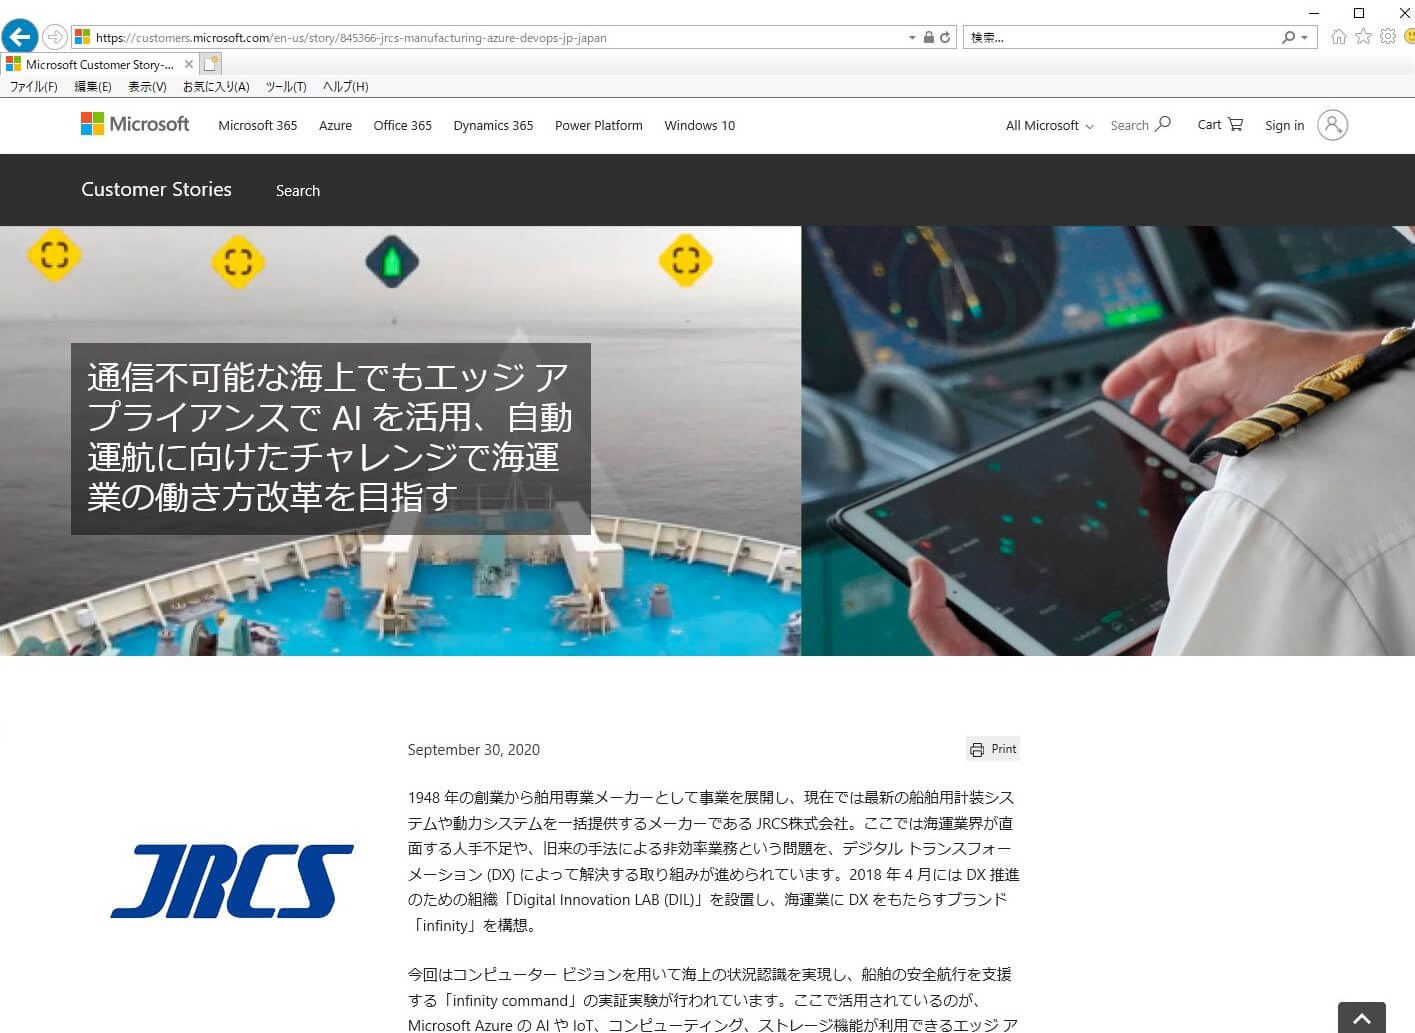Open the お気に入り(A) menu
The width and height of the screenshot is (1415, 1033).
tap(216, 87)
